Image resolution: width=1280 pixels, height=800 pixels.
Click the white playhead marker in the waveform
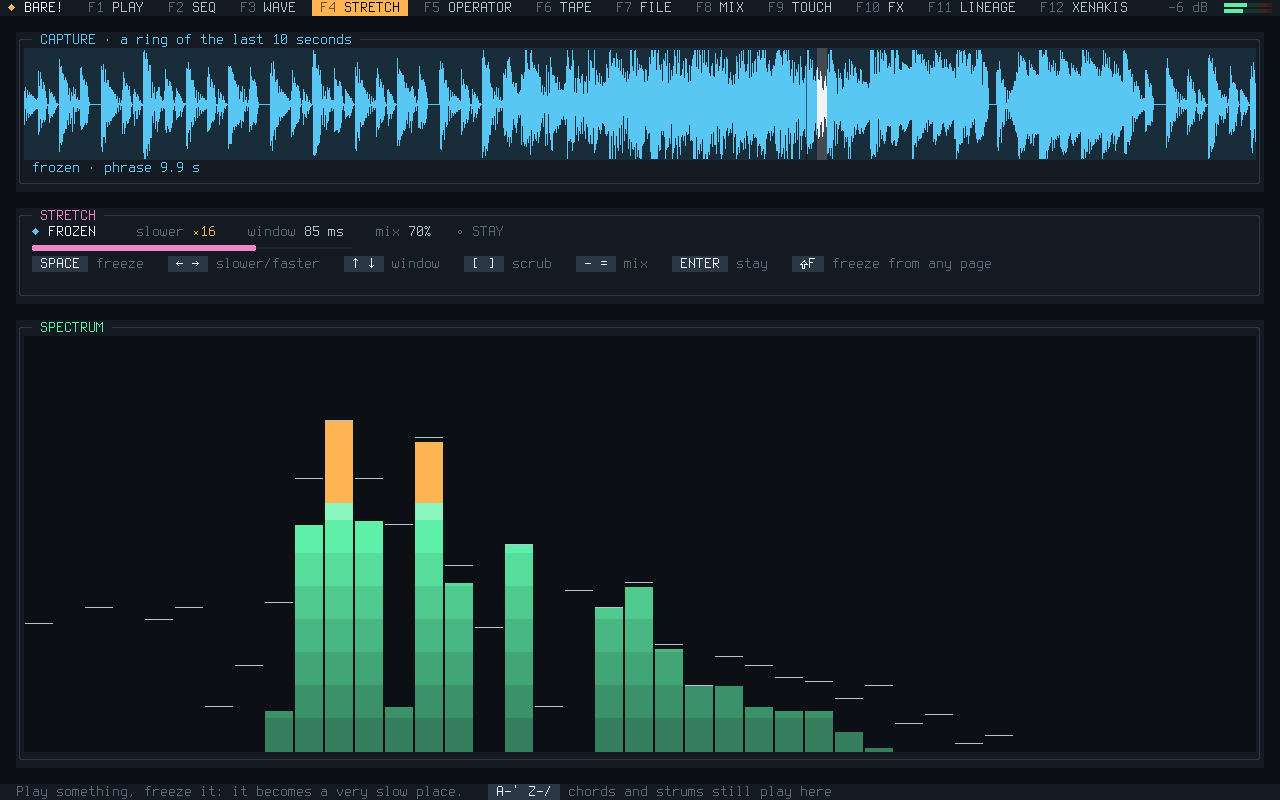tap(822, 104)
